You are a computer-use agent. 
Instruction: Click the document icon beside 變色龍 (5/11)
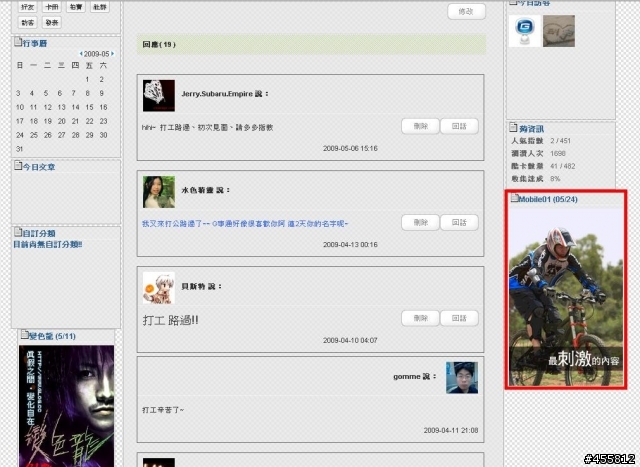click(24, 335)
